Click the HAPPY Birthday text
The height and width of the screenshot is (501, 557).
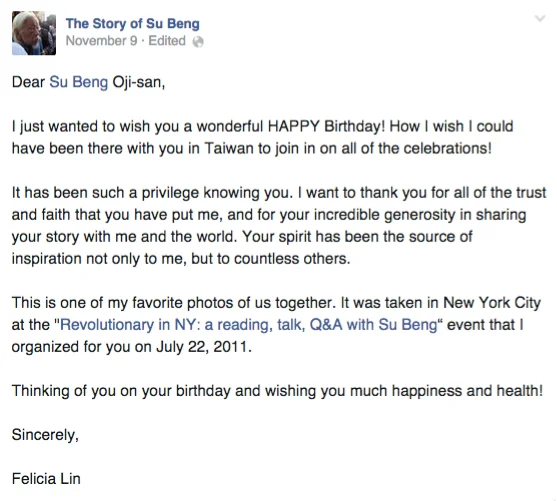[326, 126]
